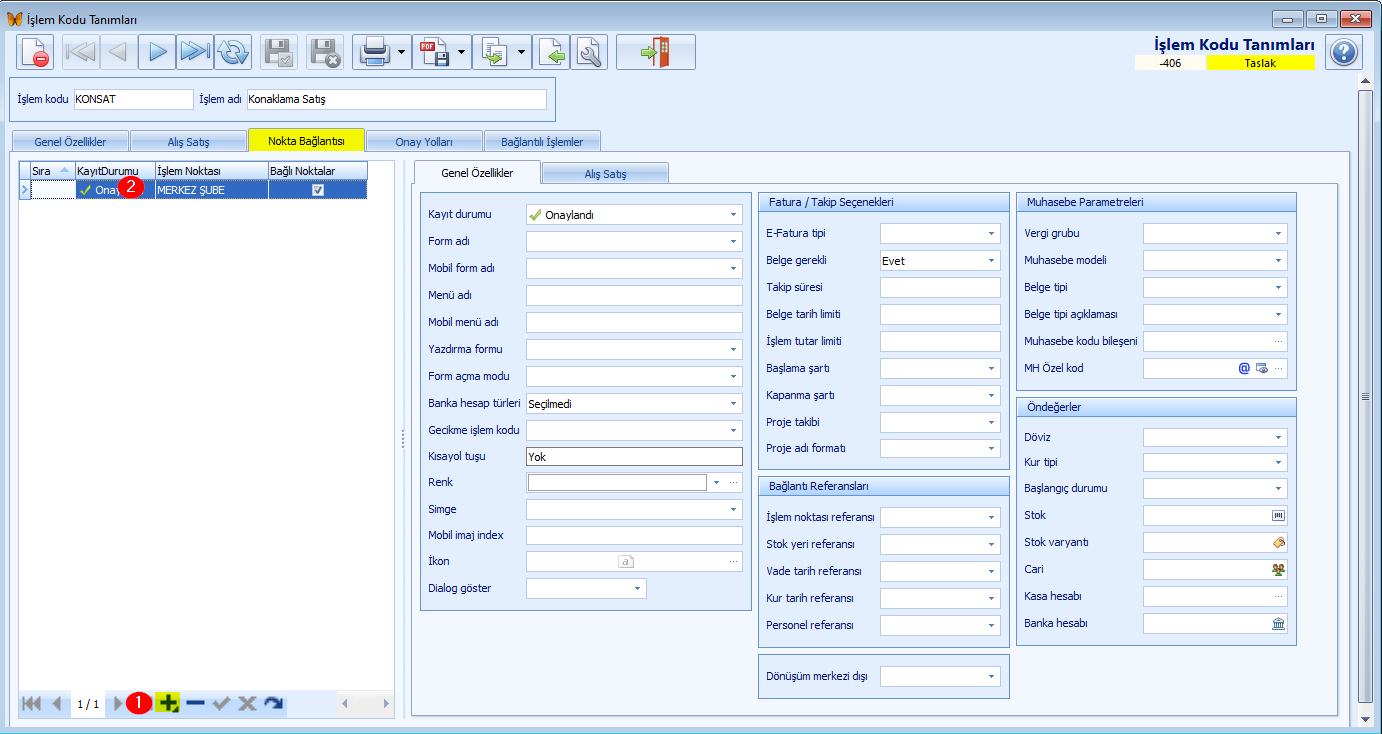Click in the Menü adı field
The width and height of the screenshot is (1382, 734).
[634, 295]
